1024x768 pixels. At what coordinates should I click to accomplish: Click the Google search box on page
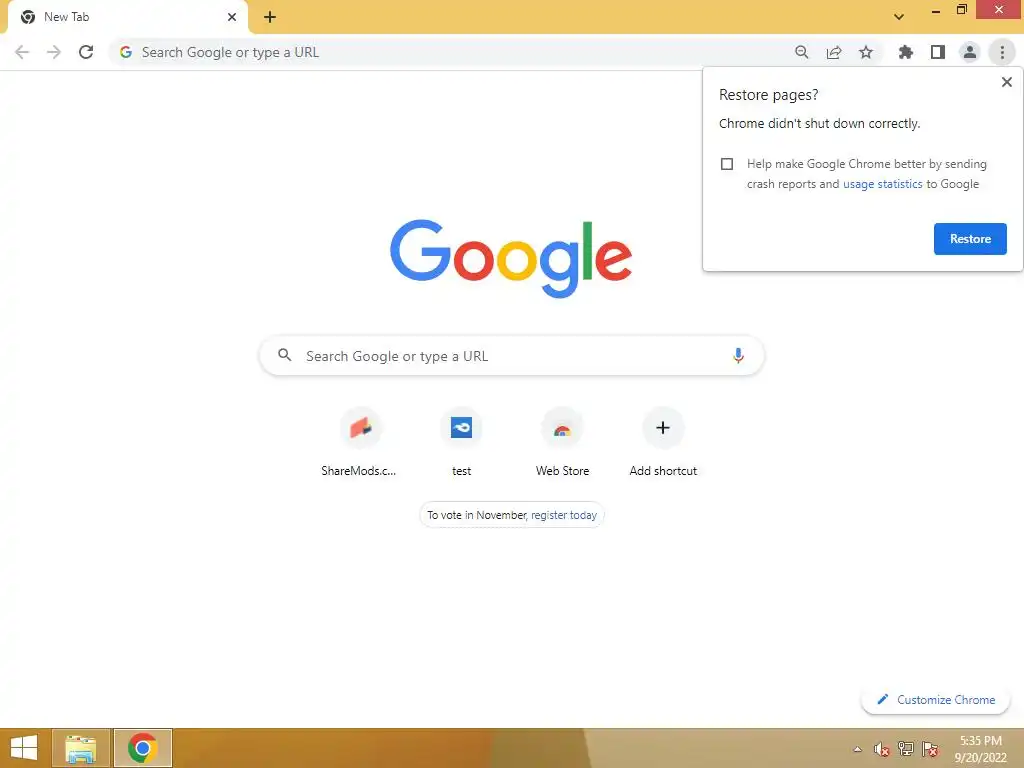[x=511, y=356]
